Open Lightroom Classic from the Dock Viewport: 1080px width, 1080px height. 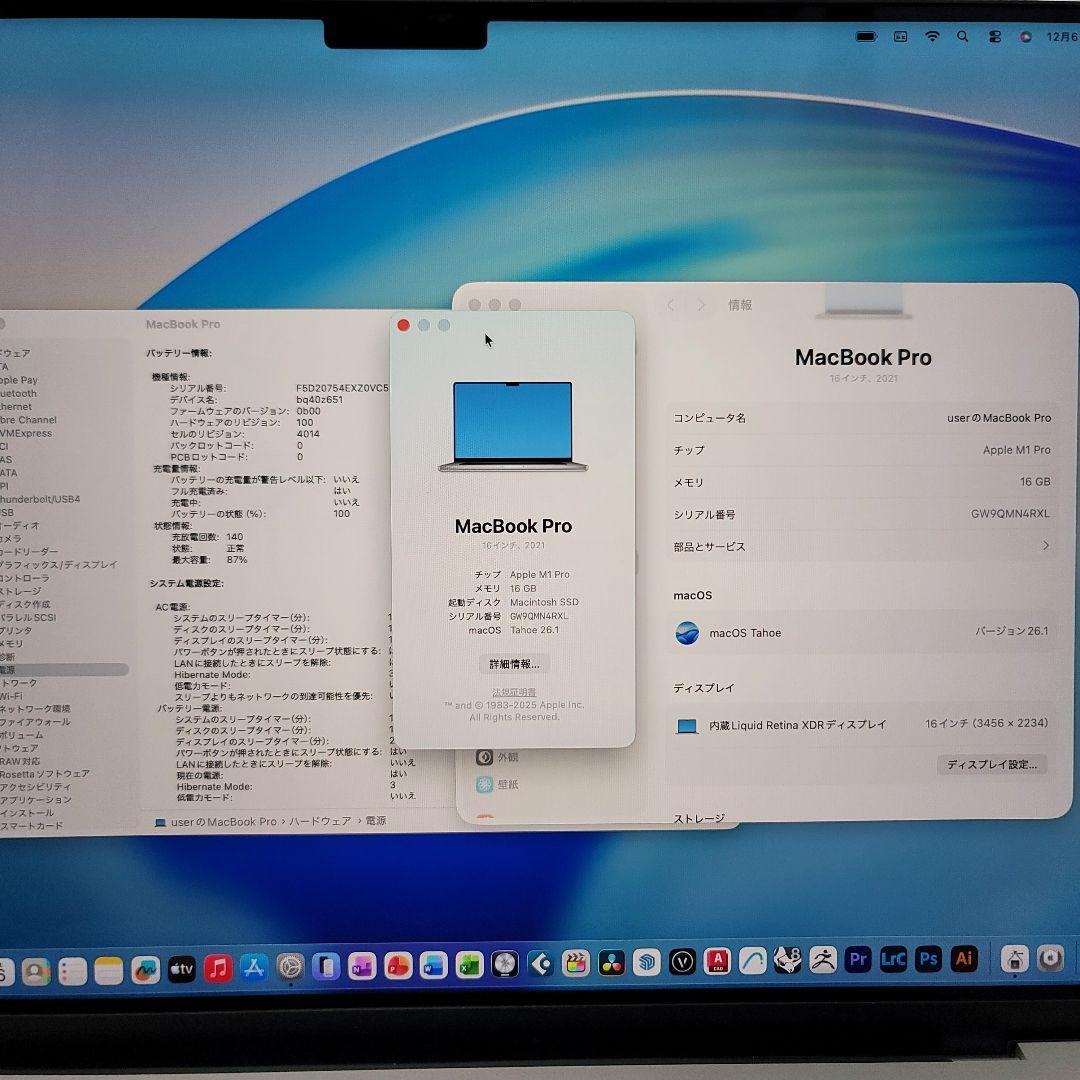(894, 958)
